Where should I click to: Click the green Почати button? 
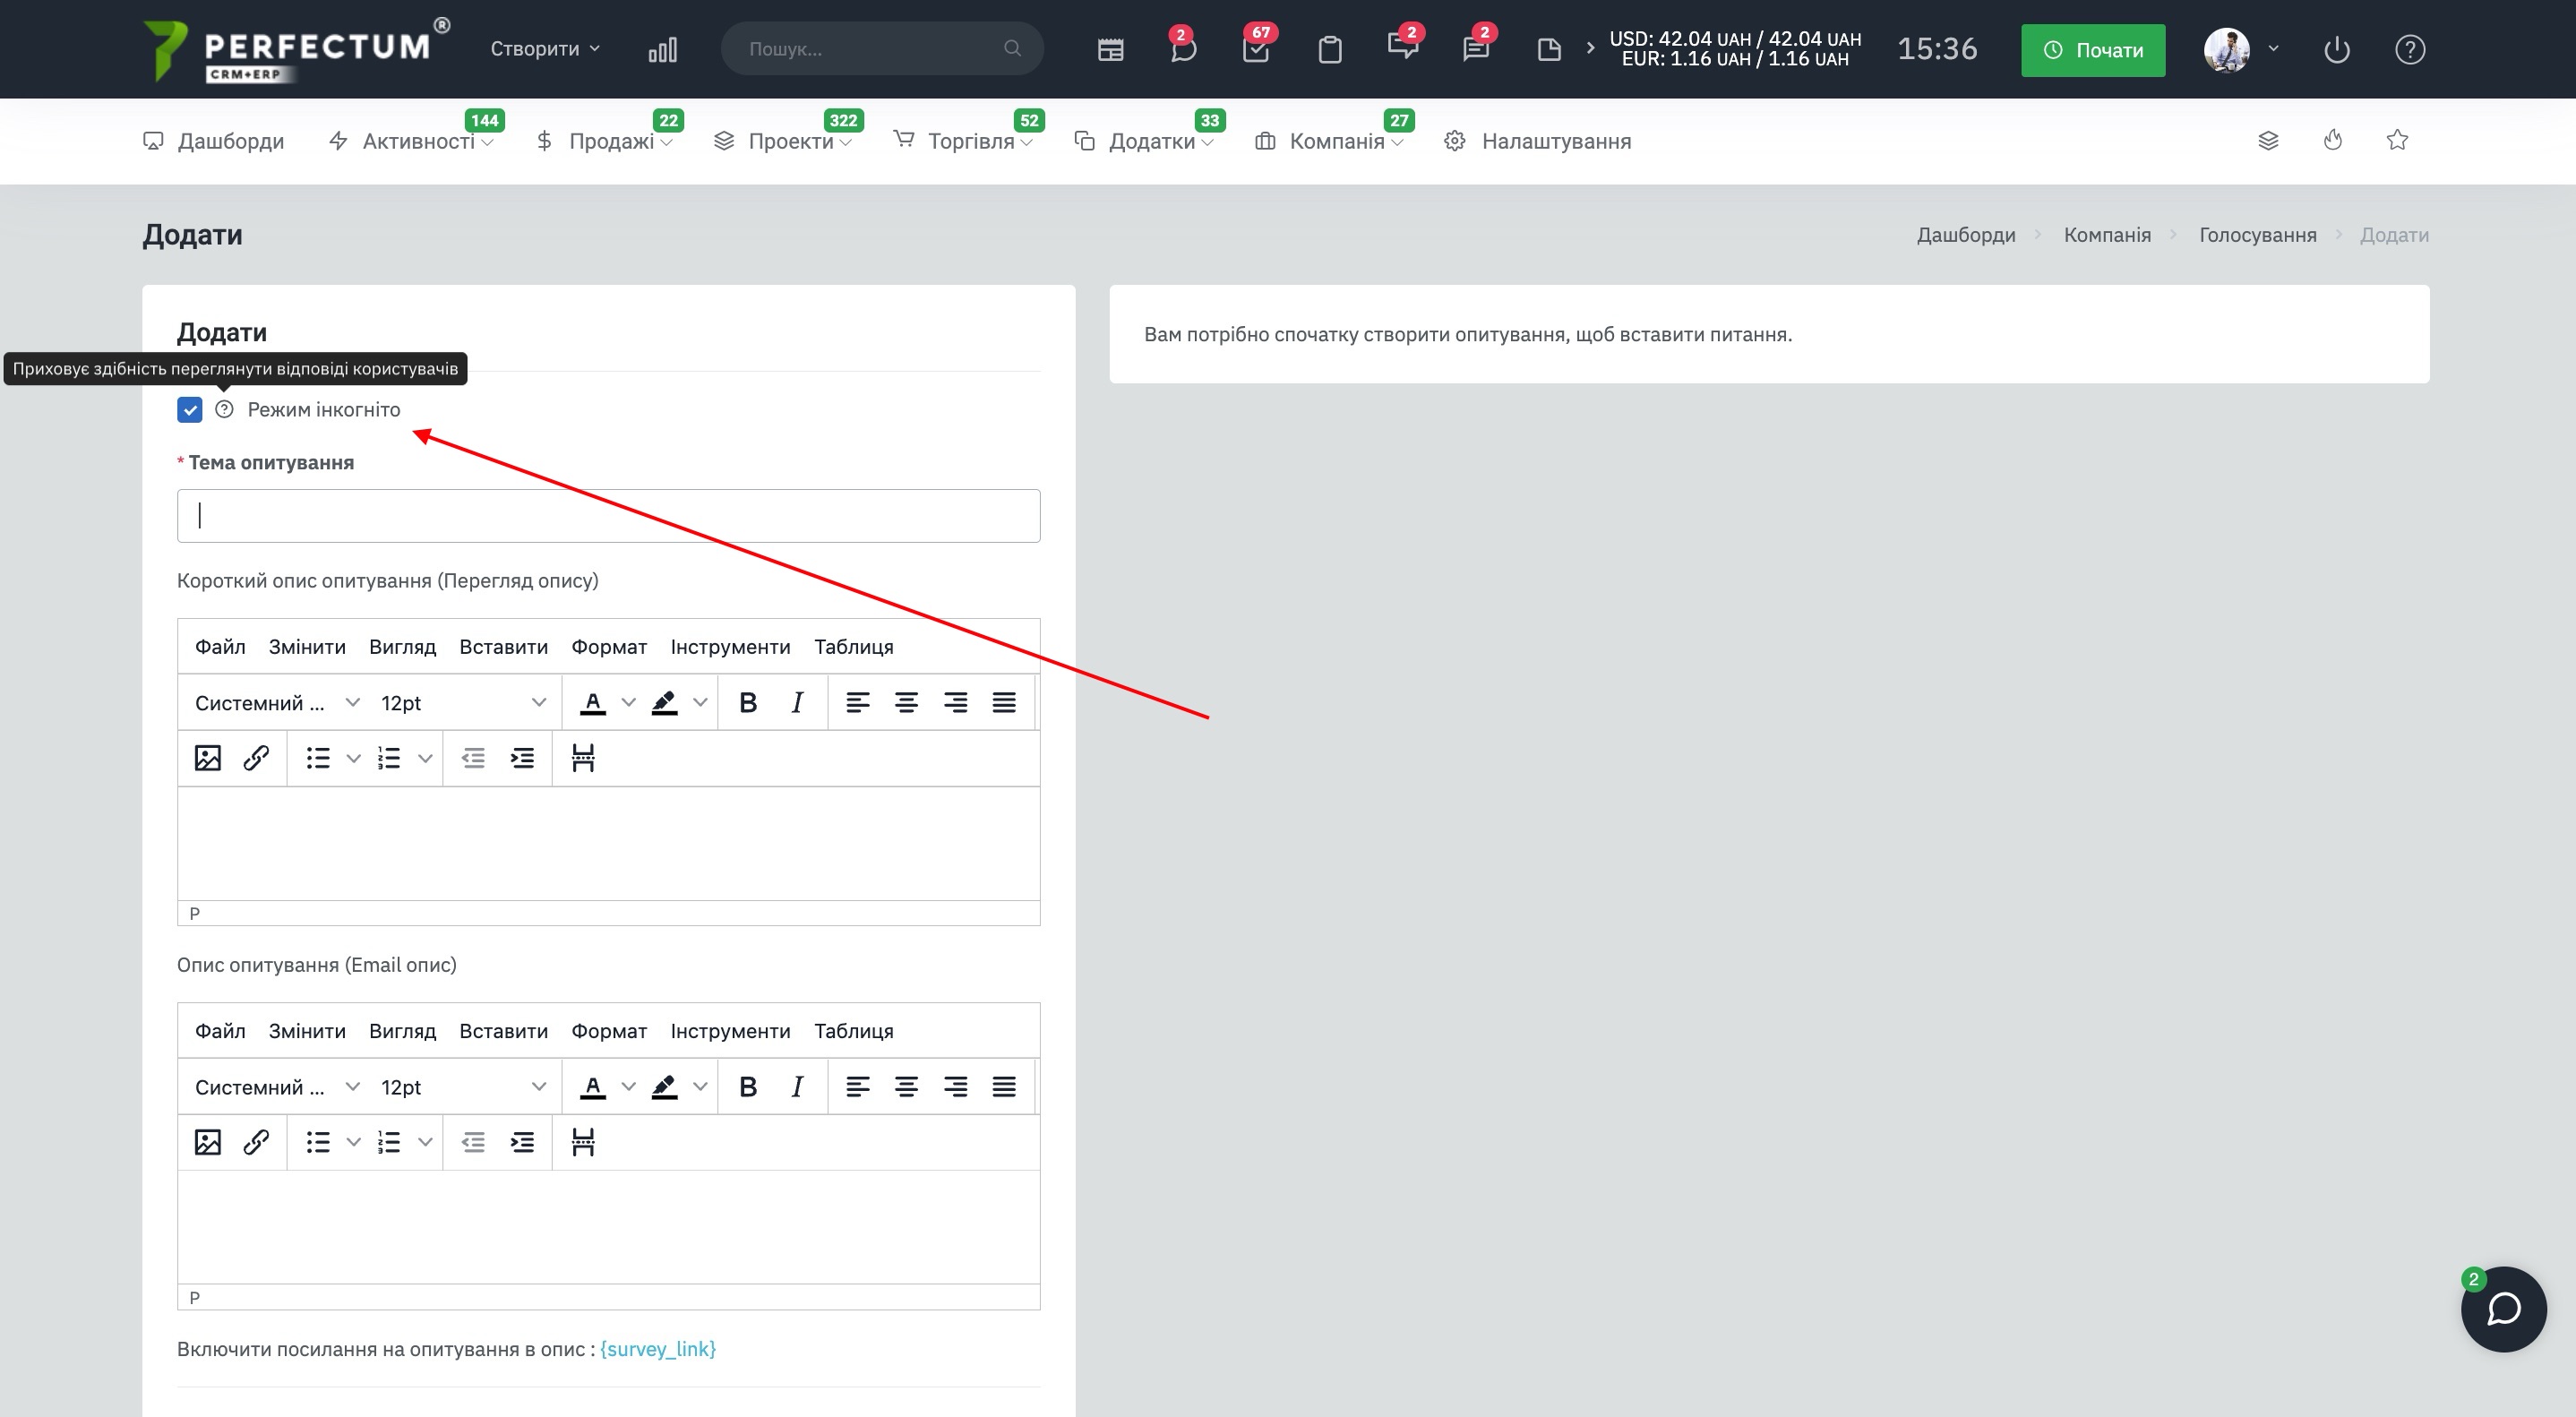click(x=2092, y=50)
